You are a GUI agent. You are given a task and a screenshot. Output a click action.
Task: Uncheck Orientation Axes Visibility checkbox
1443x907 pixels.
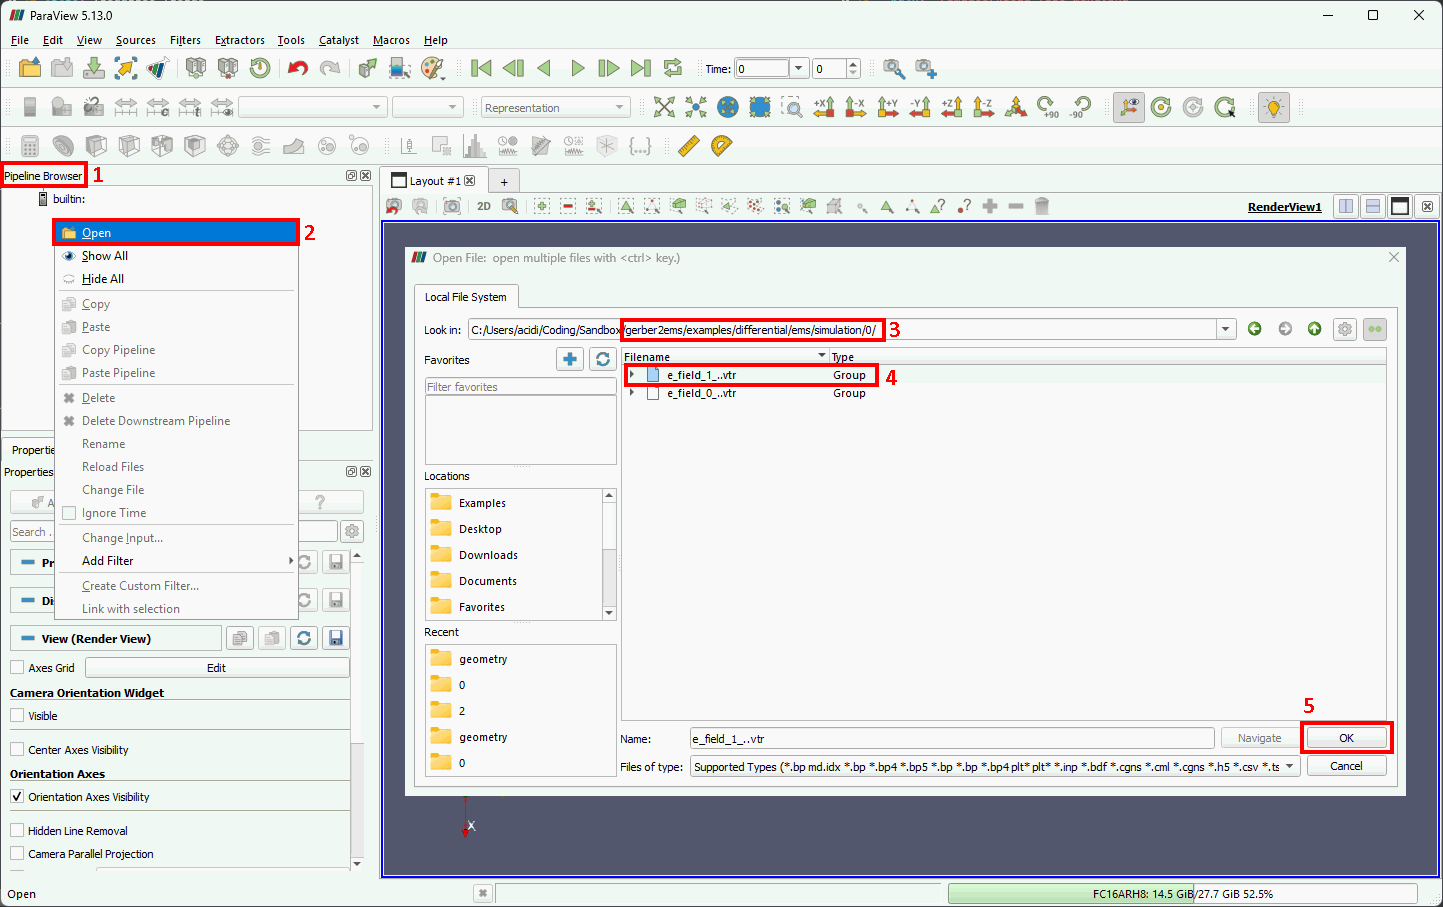tap(17, 796)
